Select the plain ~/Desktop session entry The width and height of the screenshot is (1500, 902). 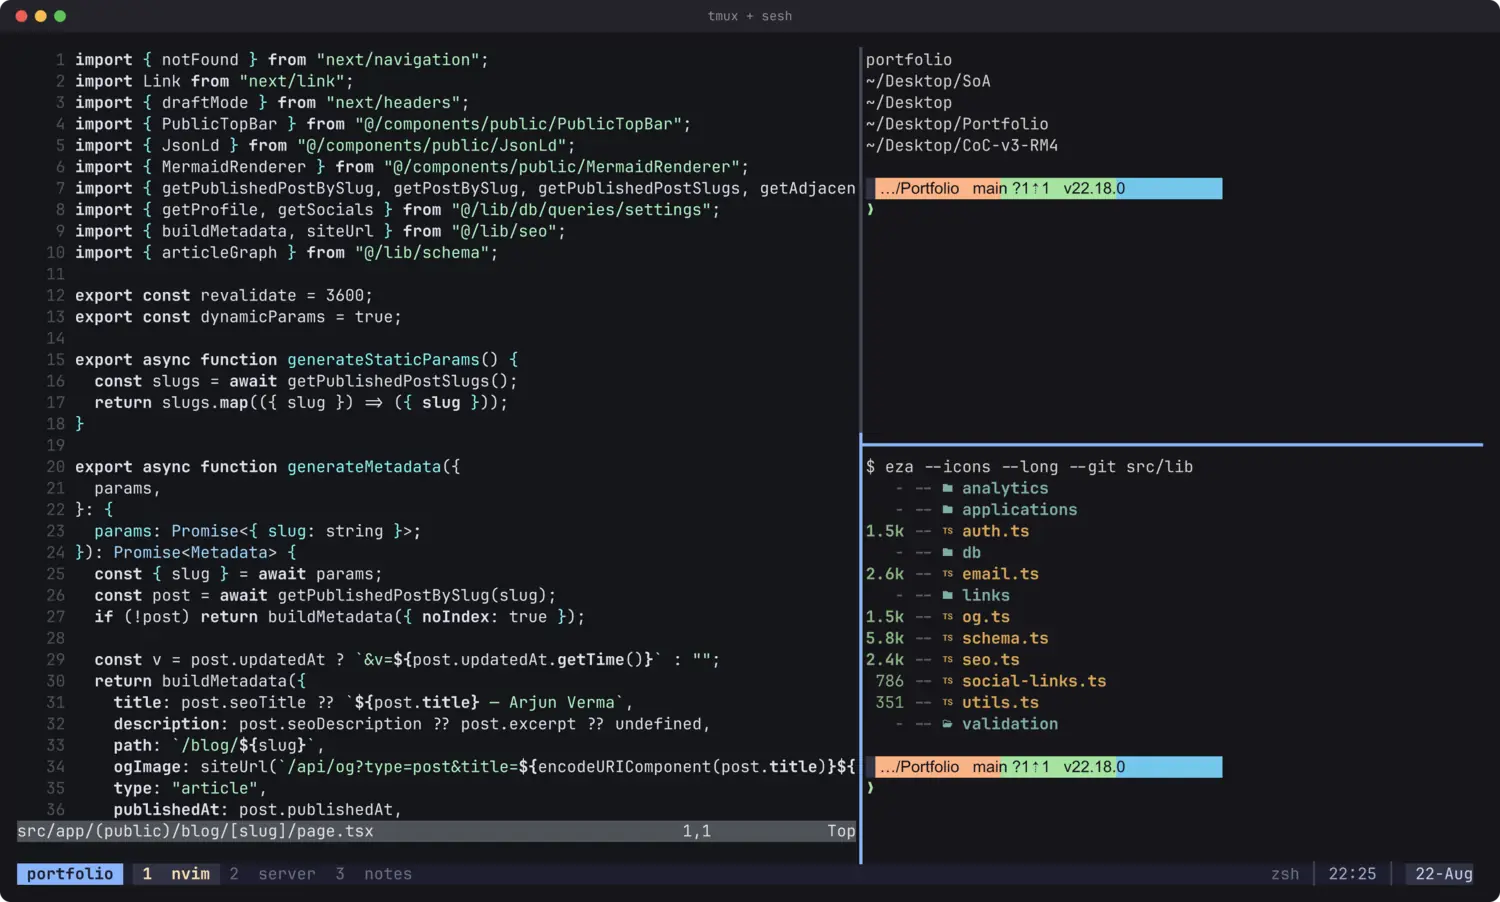[x=909, y=103]
